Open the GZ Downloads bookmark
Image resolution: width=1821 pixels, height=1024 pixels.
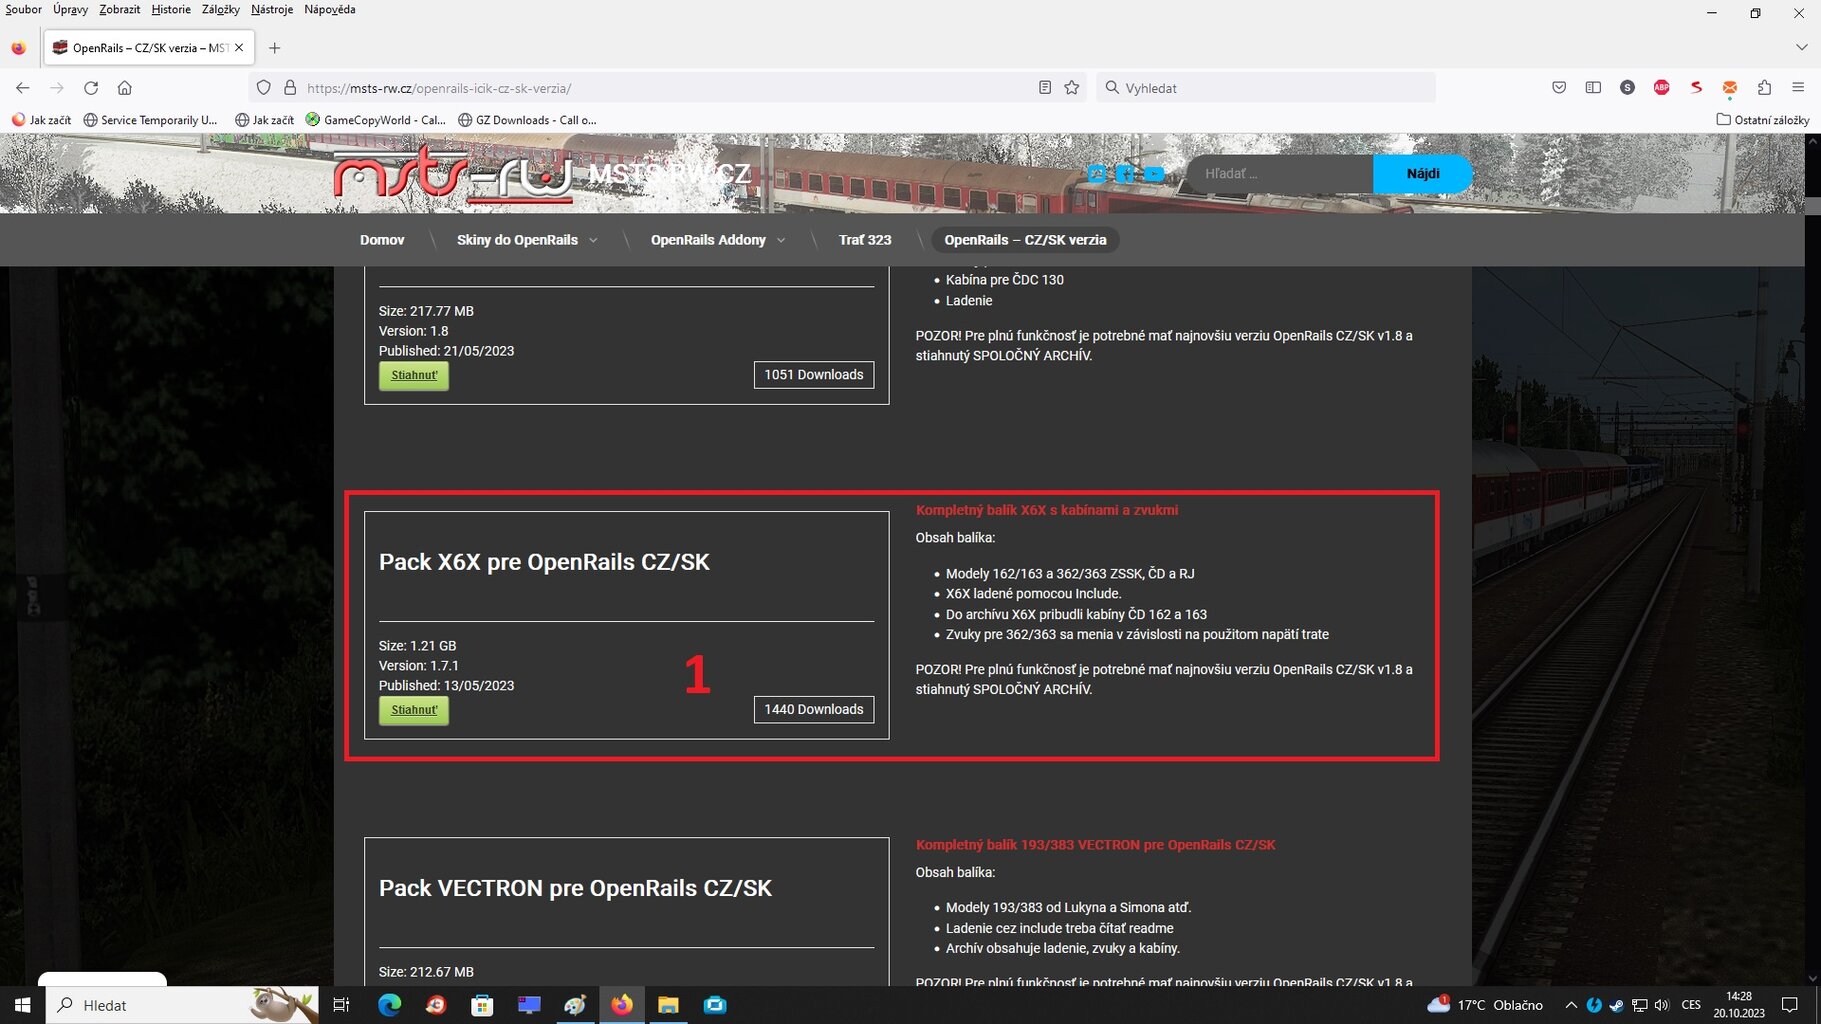[528, 120]
